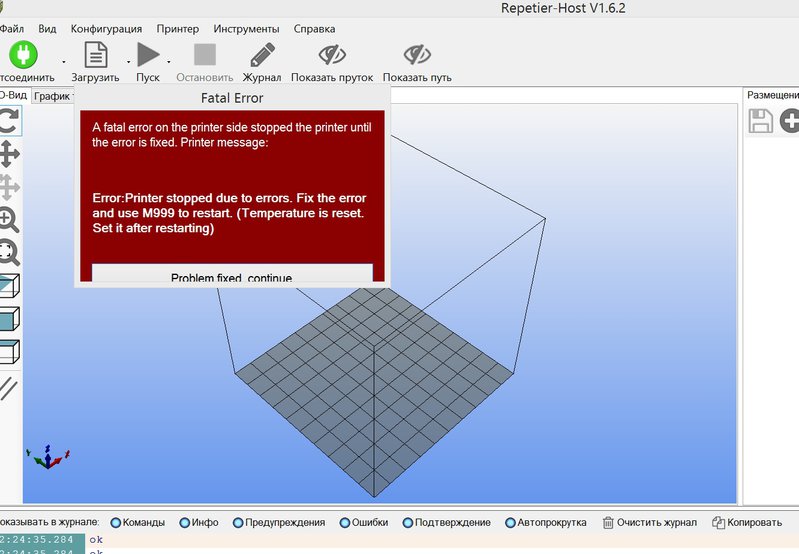Image resolution: width=799 pixels, height=554 pixels.
Task: Select the move viewpoint arrows tool
Action: pos(9,153)
